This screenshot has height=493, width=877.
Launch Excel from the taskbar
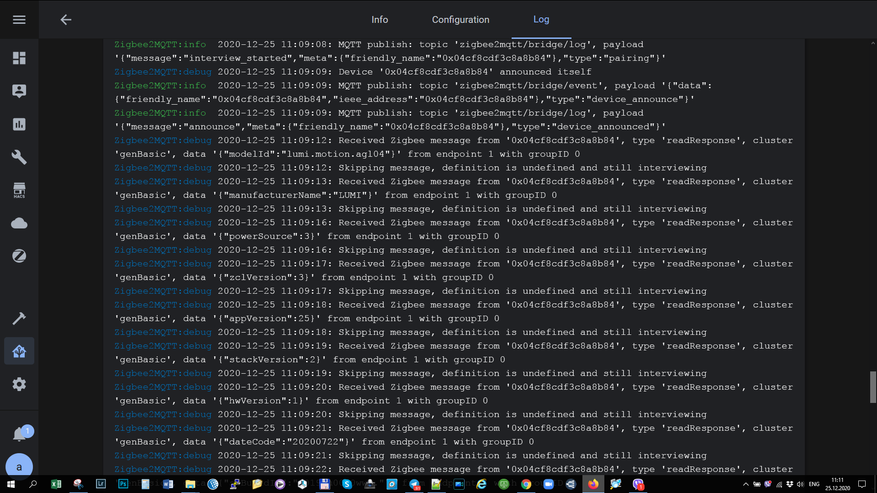click(x=56, y=484)
